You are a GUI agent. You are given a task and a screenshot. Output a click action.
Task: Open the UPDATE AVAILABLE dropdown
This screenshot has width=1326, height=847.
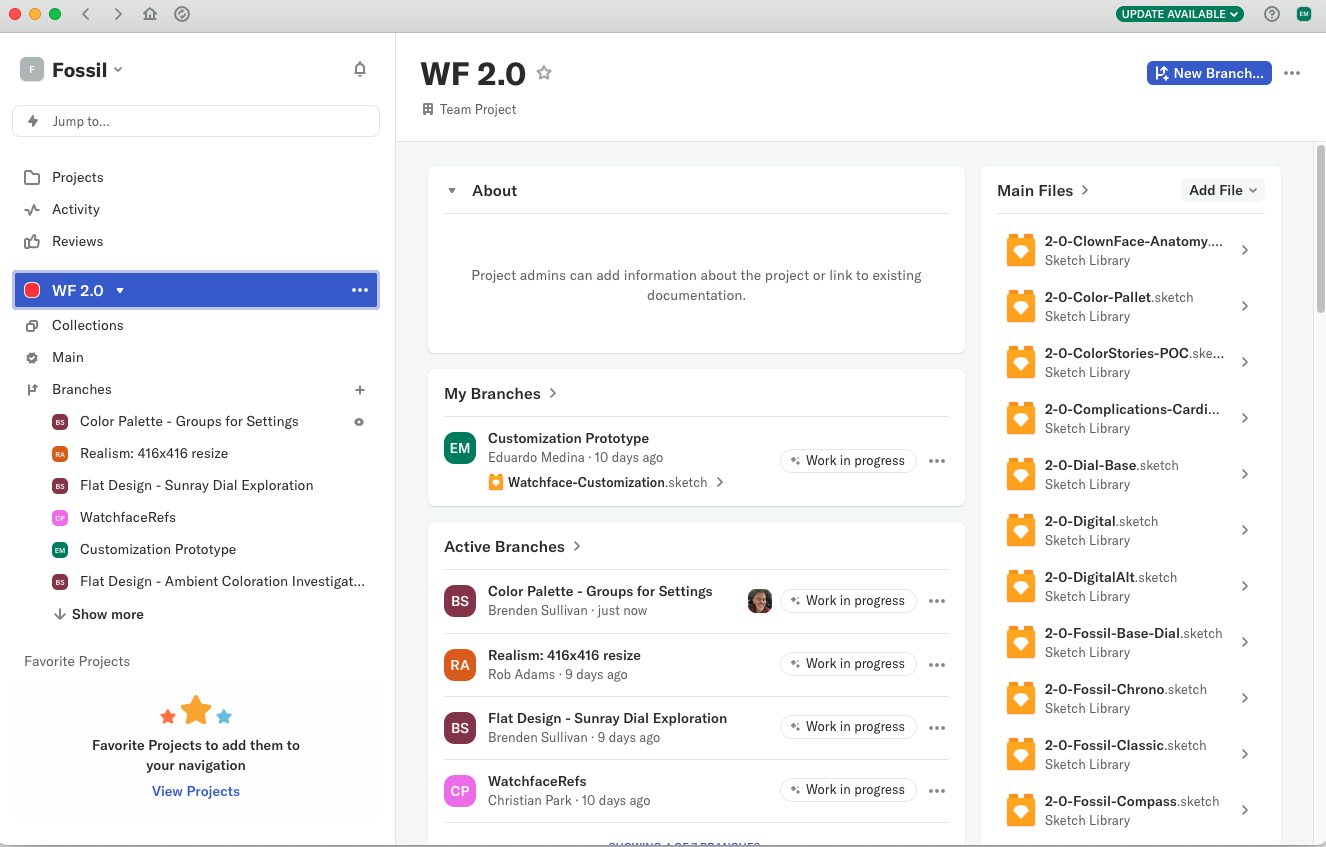pyautogui.click(x=1180, y=14)
